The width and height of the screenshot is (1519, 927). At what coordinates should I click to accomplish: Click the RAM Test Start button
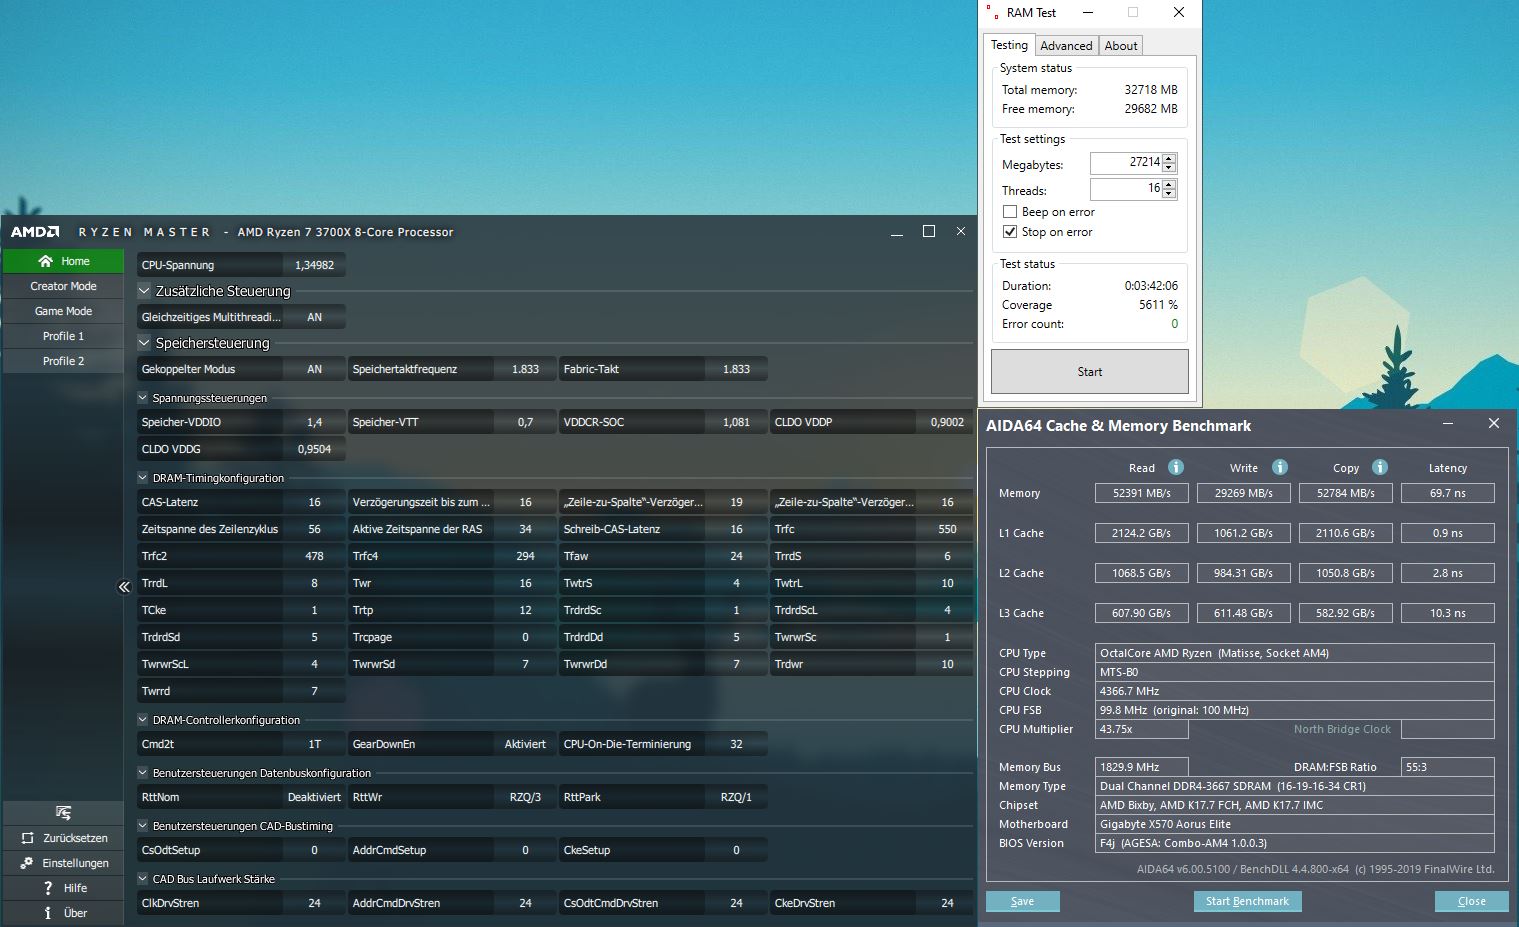(1090, 372)
